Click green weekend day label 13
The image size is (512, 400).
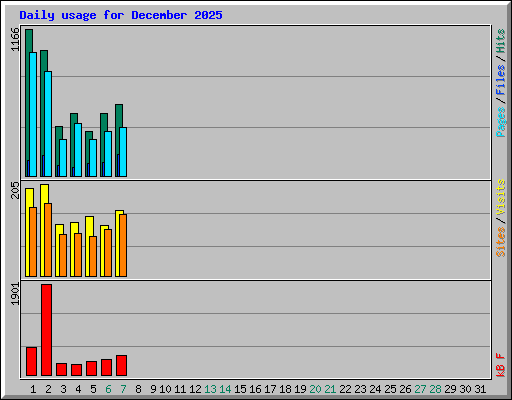coord(210,389)
